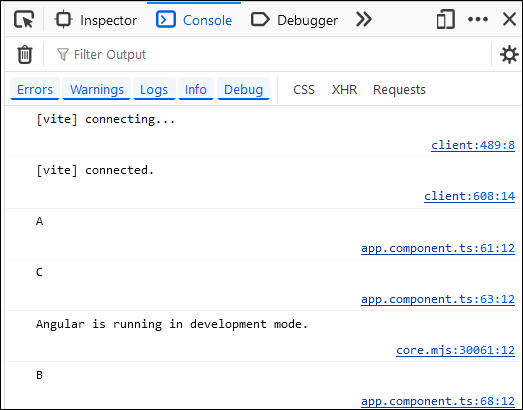Open app.component.ts:61:12 source link

(438, 249)
